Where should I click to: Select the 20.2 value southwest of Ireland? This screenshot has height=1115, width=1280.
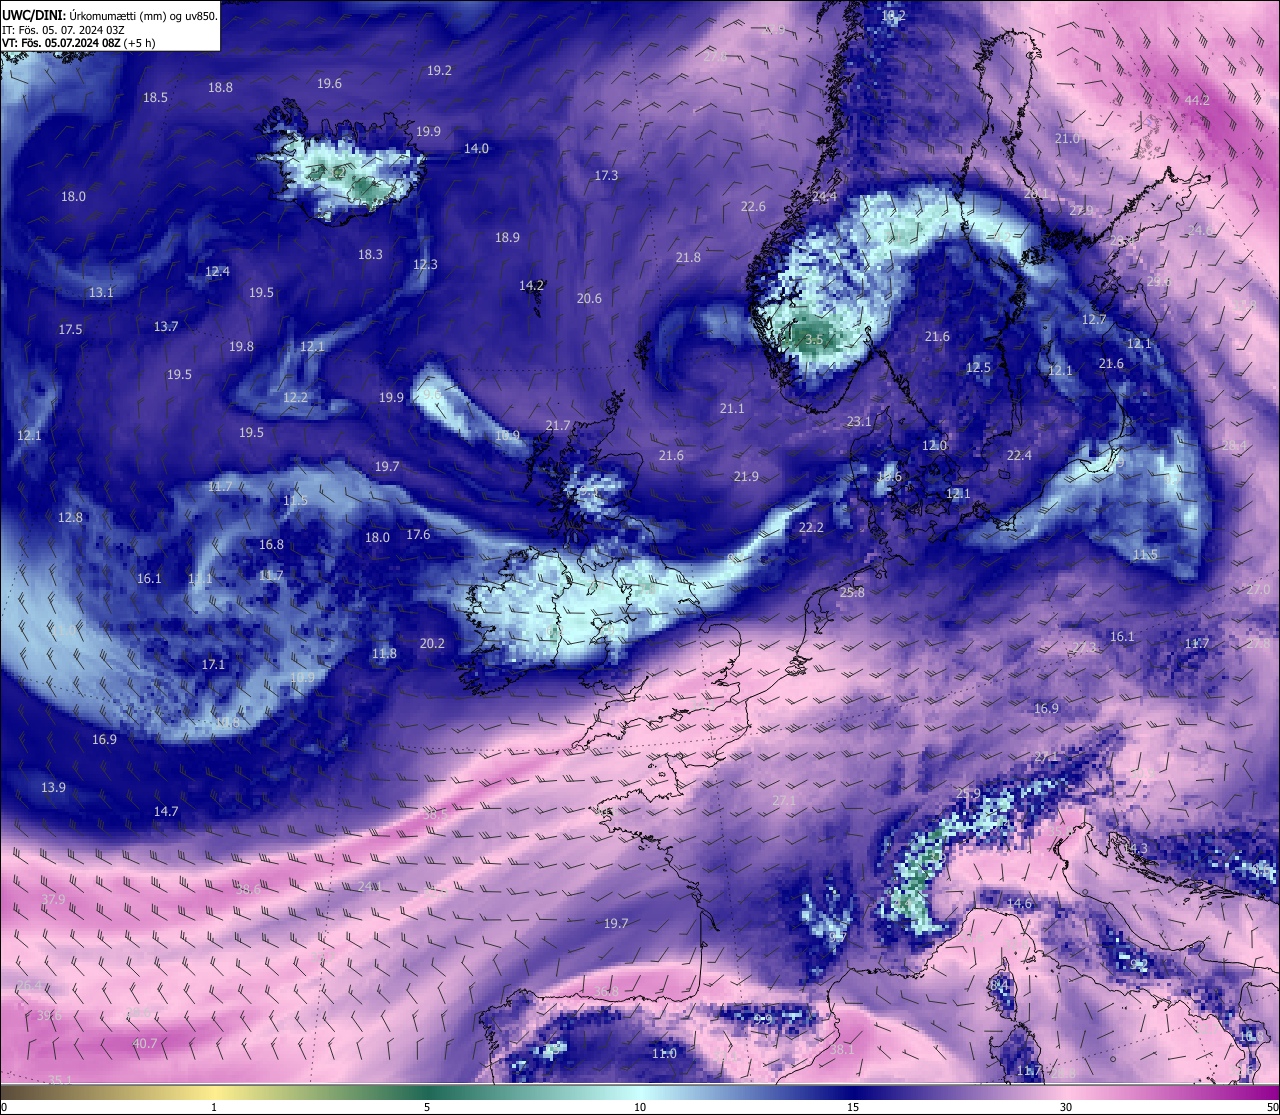pyautogui.click(x=432, y=644)
